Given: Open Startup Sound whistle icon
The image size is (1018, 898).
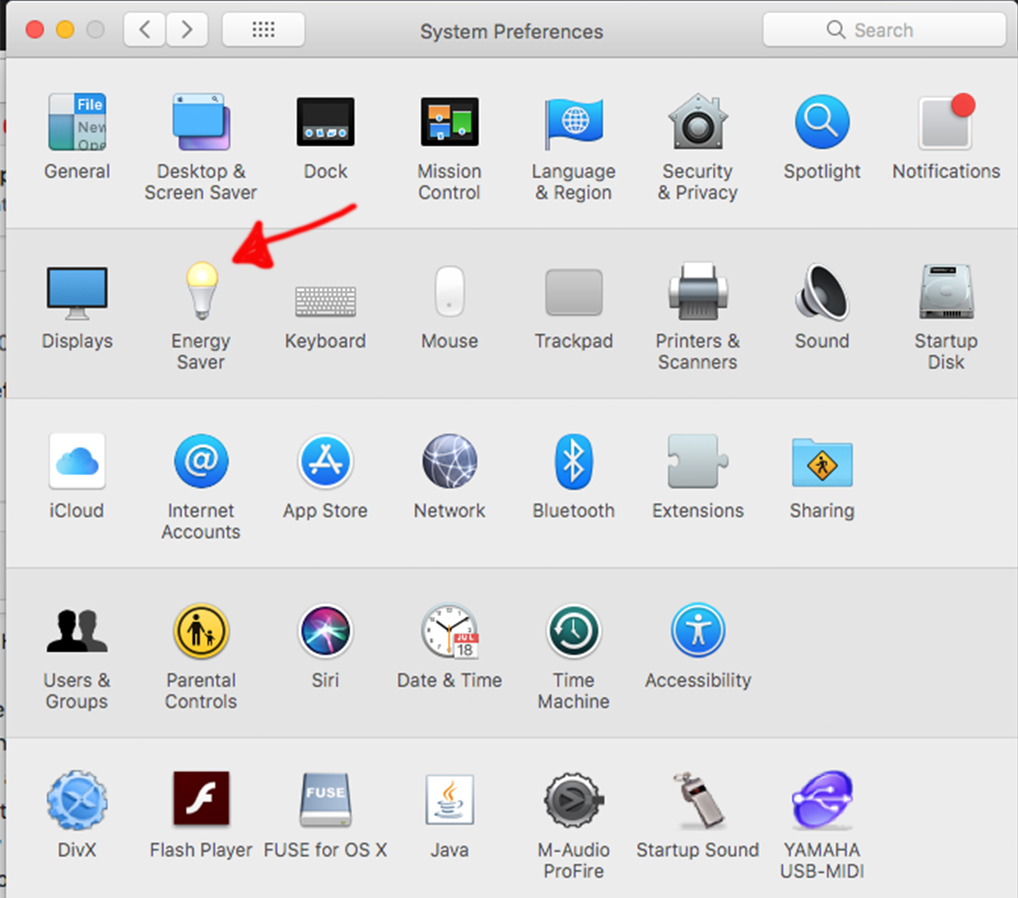Looking at the screenshot, I should (698, 800).
